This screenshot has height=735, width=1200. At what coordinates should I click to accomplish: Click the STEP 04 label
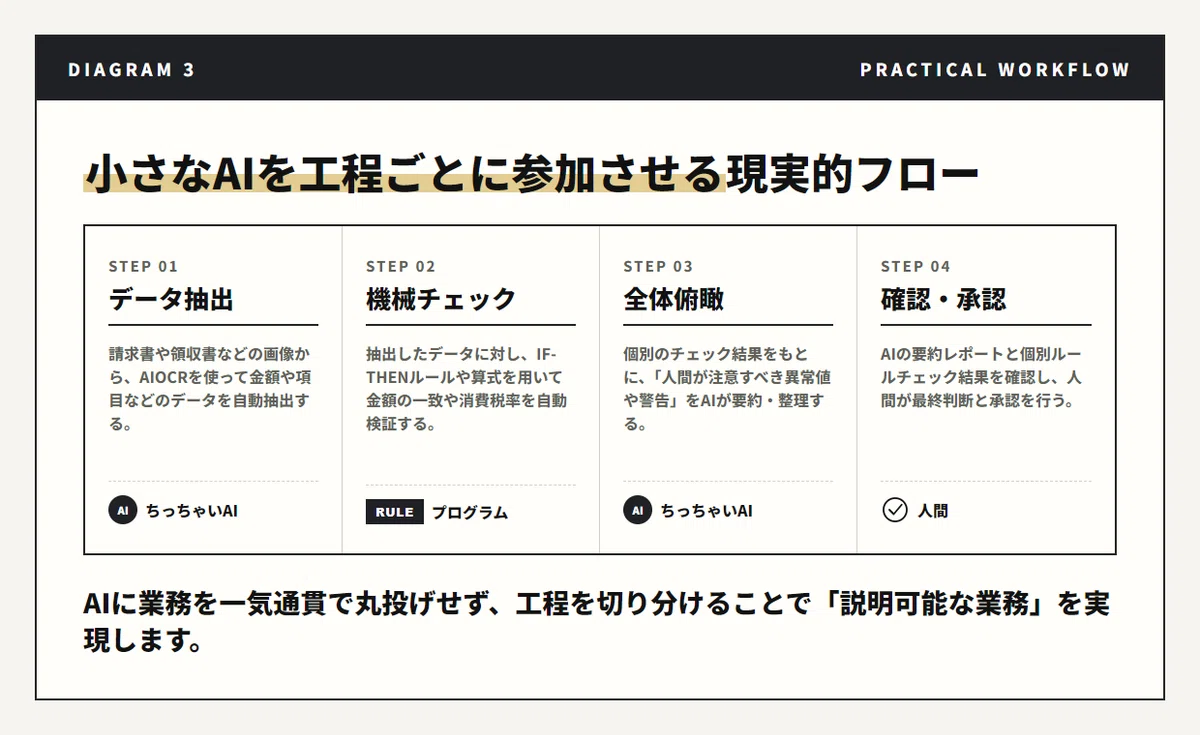tap(916, 266)
